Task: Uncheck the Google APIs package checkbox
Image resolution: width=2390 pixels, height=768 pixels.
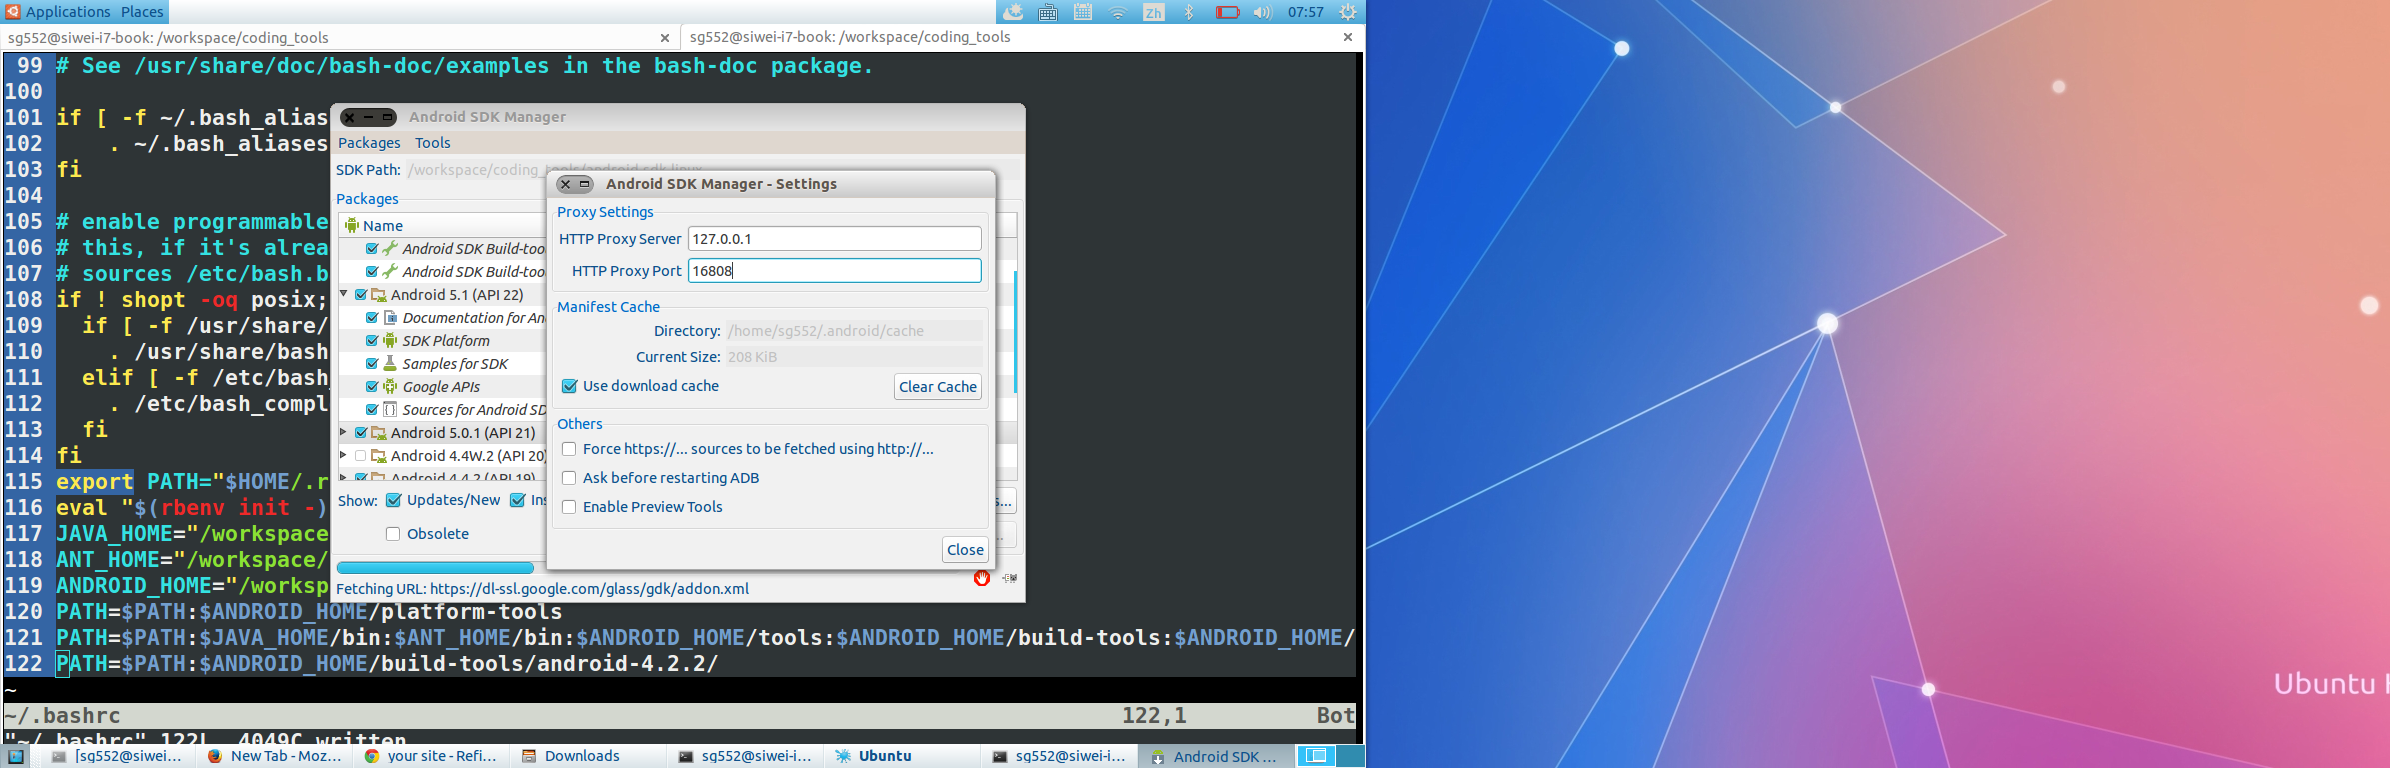Action: [372, 386]
